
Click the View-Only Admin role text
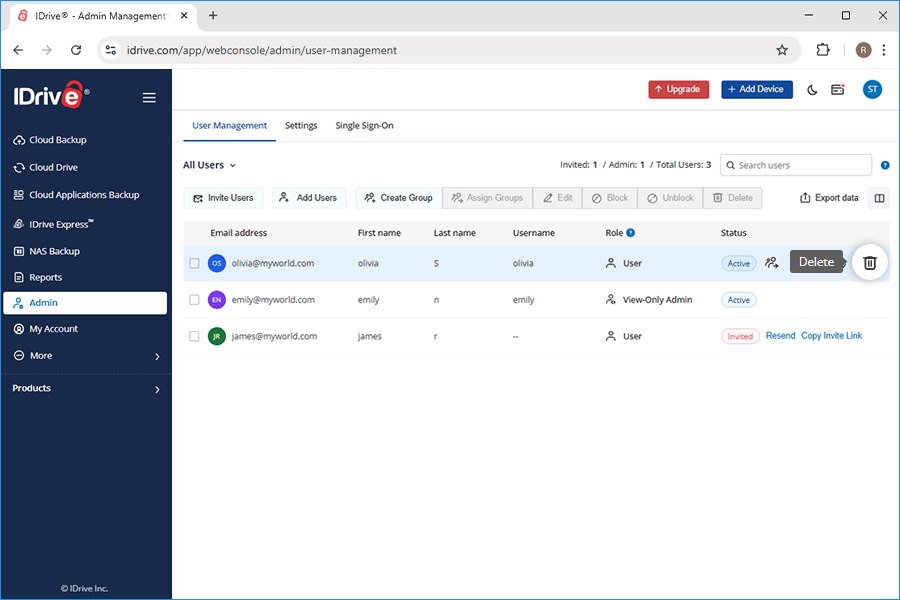click(x=657, y=300)
